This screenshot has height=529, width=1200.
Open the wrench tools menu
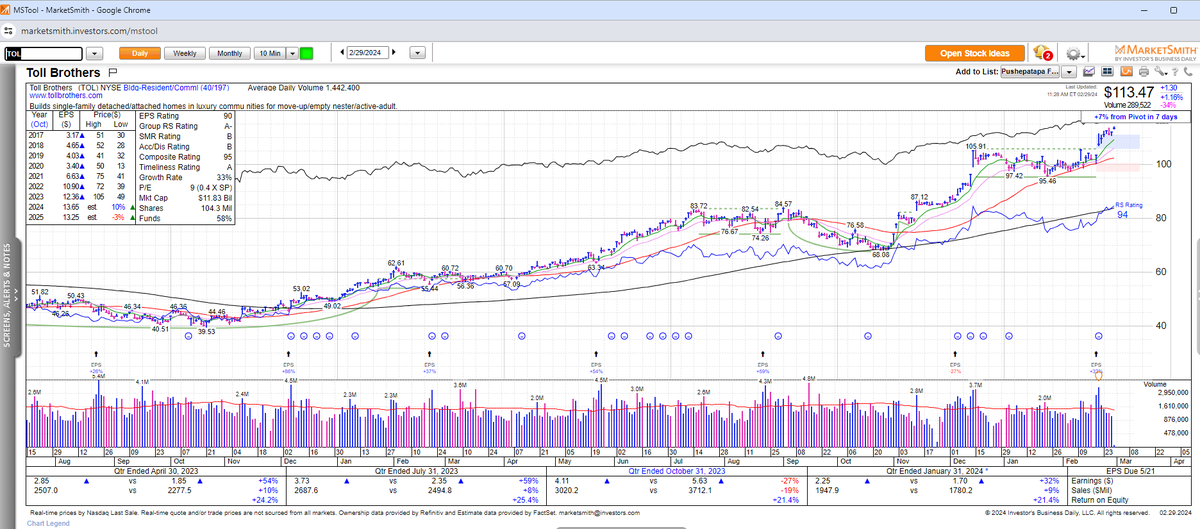coord(1159,72)
